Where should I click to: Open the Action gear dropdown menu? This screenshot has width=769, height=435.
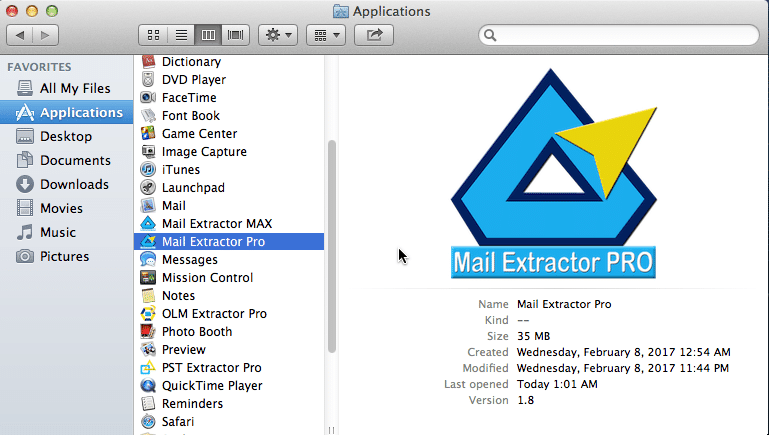[277, 35]
